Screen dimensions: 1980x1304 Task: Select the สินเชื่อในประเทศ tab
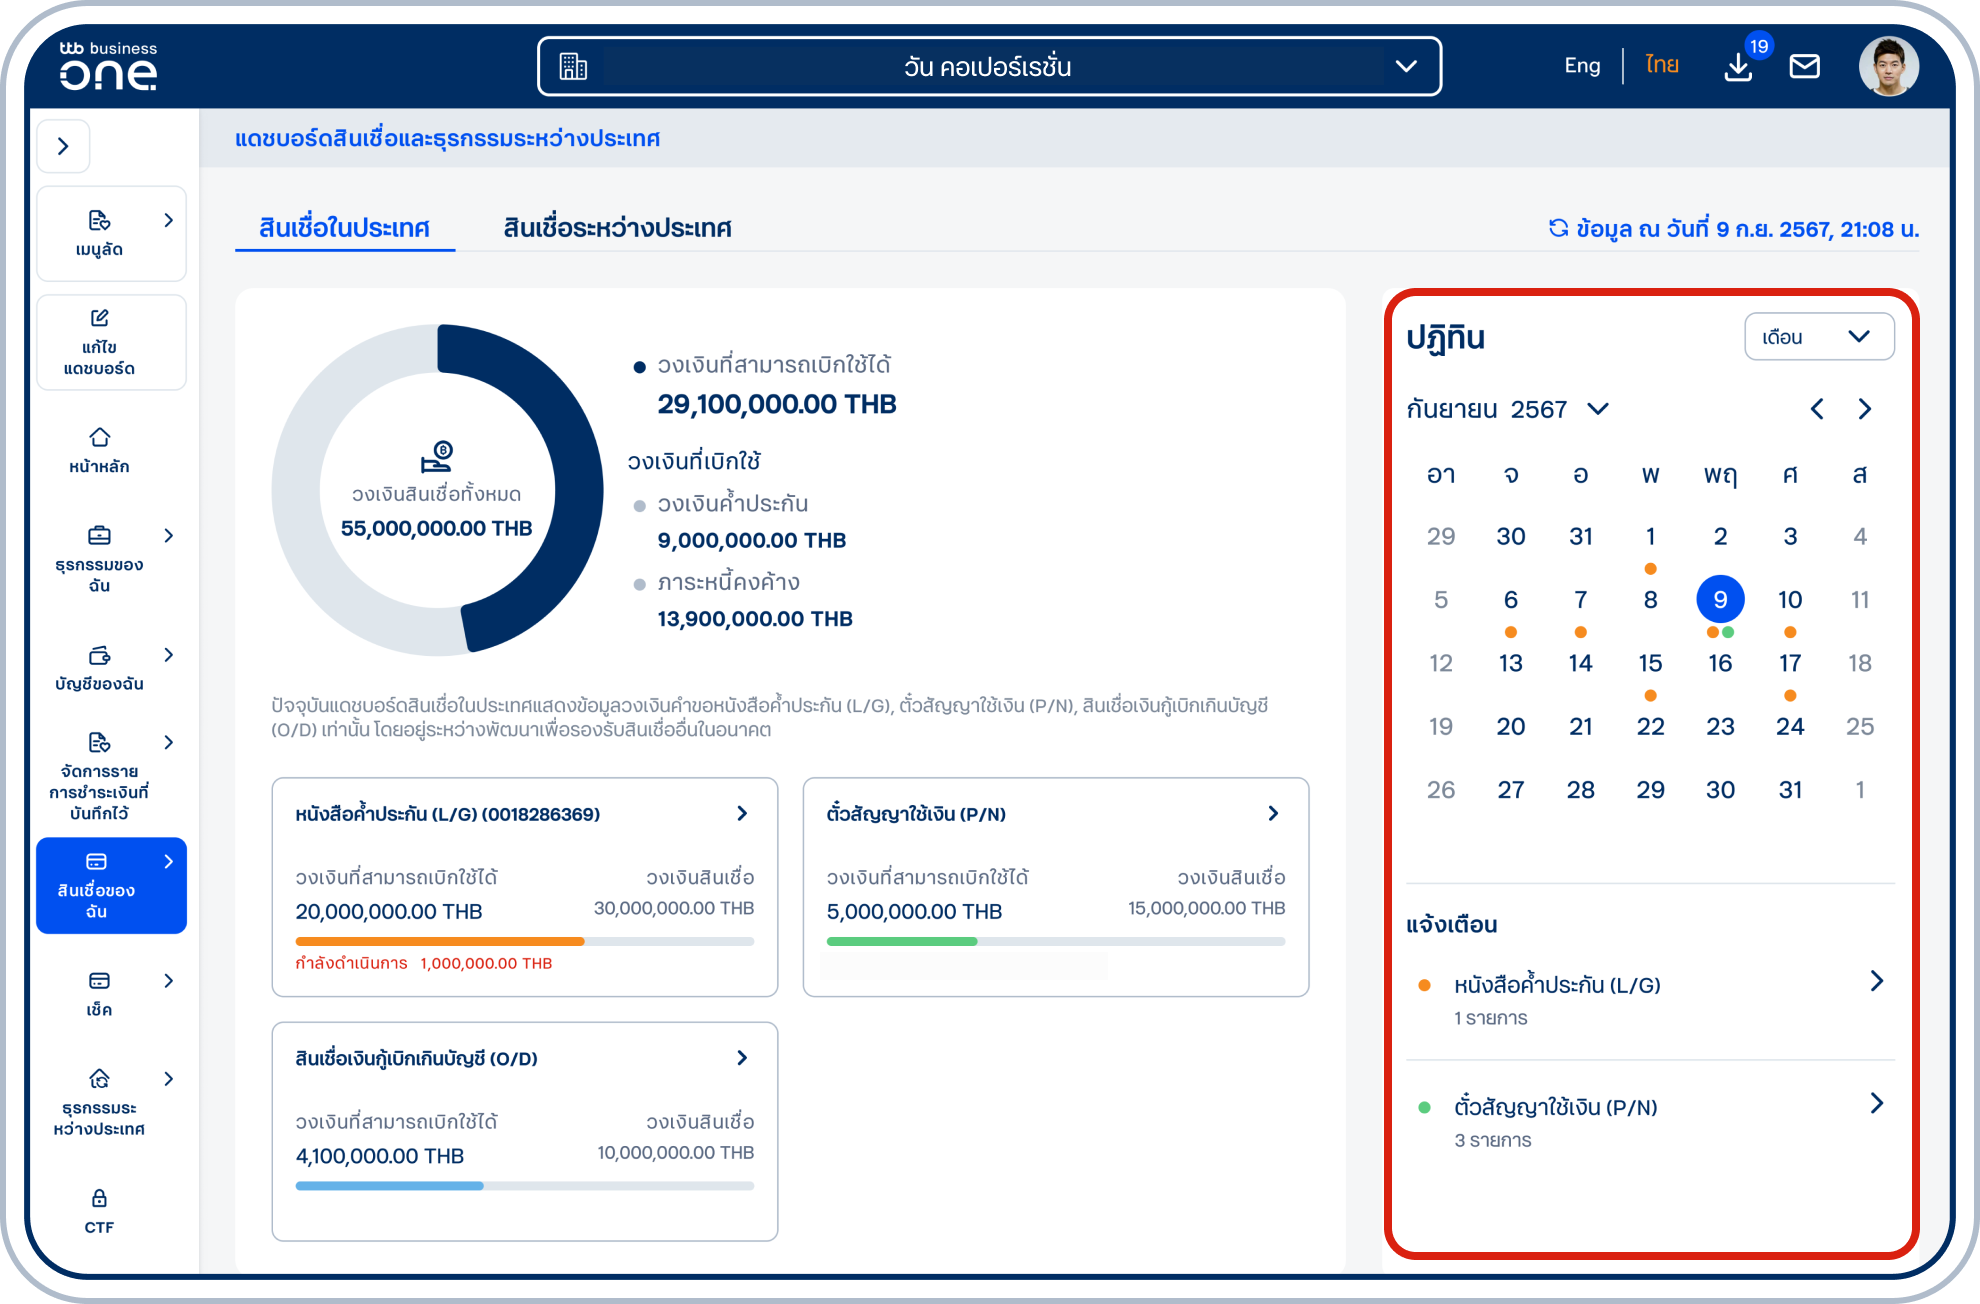(344, 228)
